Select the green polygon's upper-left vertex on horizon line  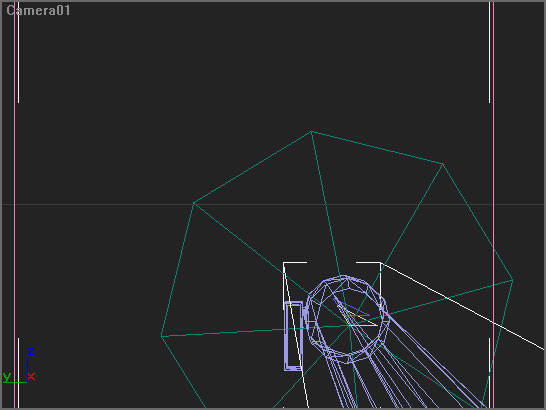pyautogui.click(x=194, y=203)
